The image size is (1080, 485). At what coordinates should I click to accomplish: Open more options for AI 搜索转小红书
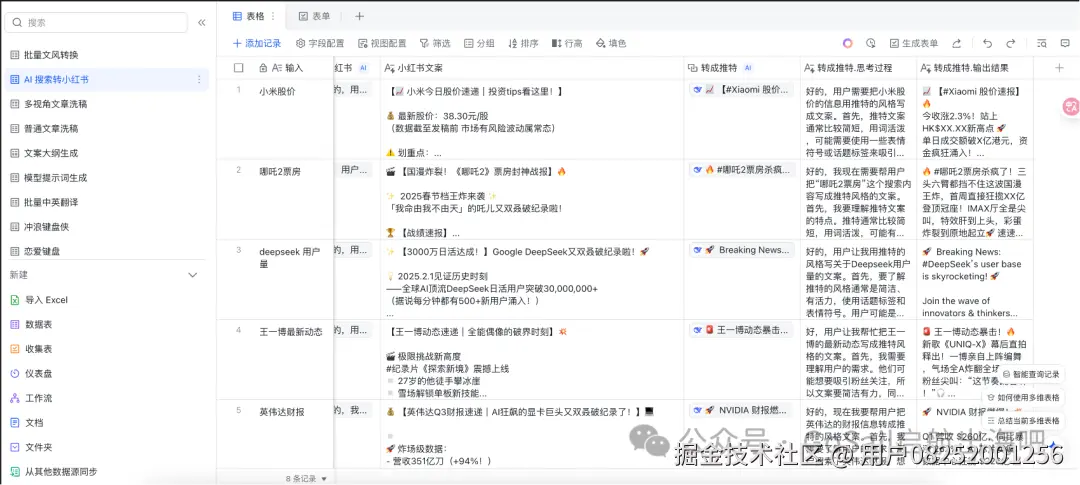tap(199, 79)
